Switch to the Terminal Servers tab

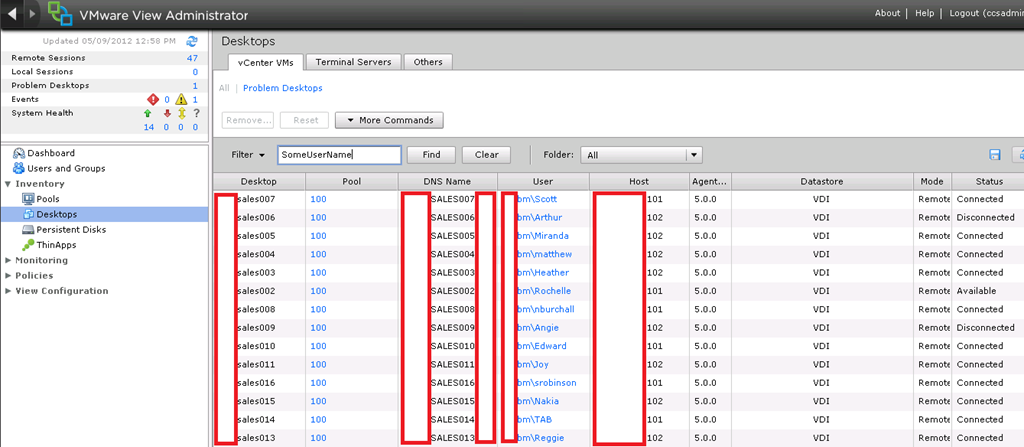[353, 62]
